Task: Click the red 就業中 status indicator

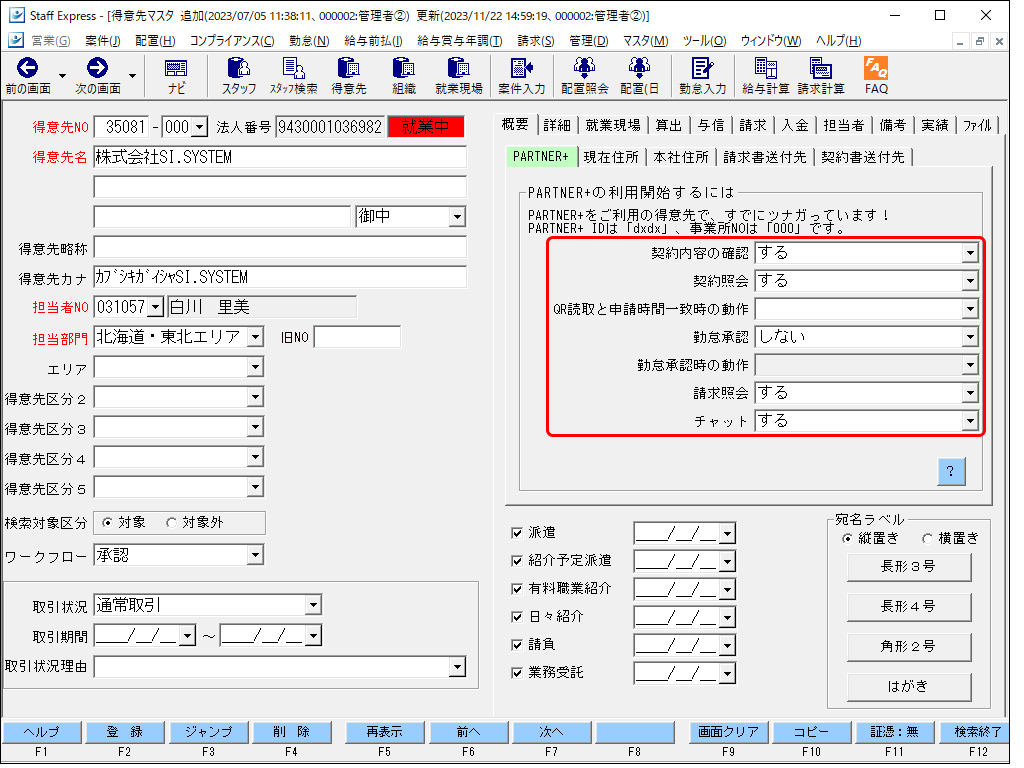Action: click(x=426, y=127)
